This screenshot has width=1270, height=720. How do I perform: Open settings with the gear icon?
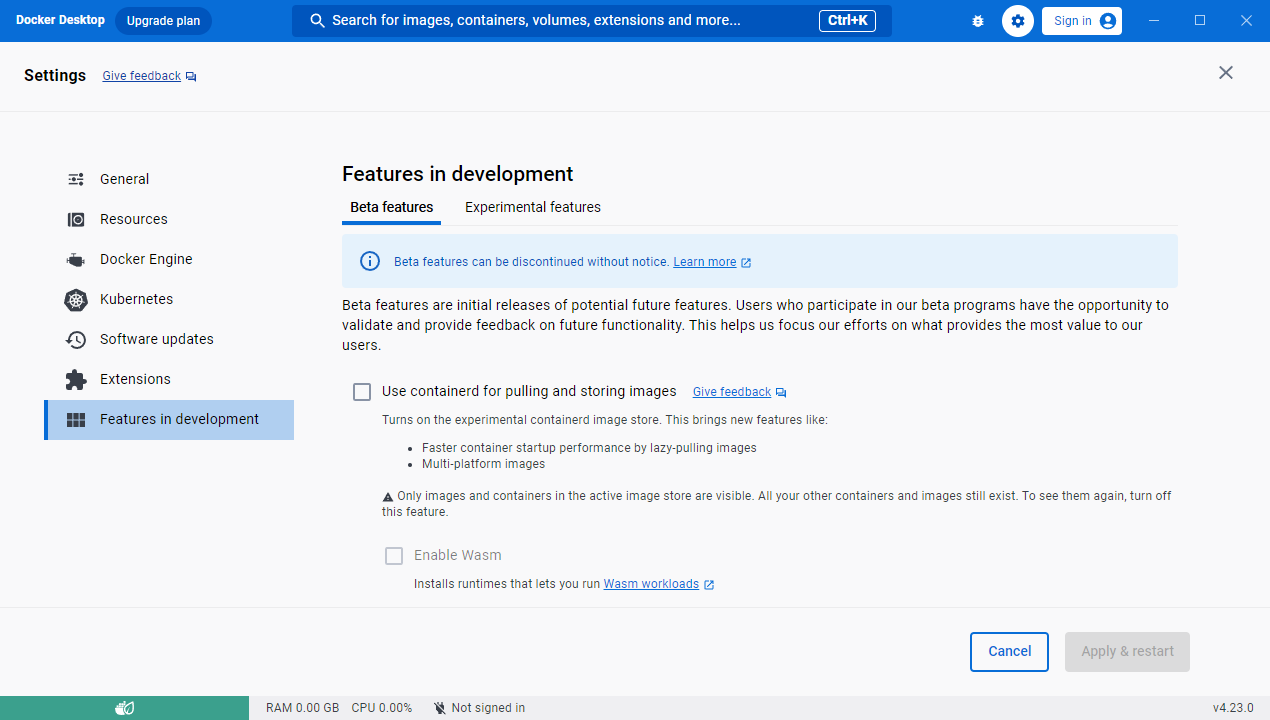(x=1017, y=20)
